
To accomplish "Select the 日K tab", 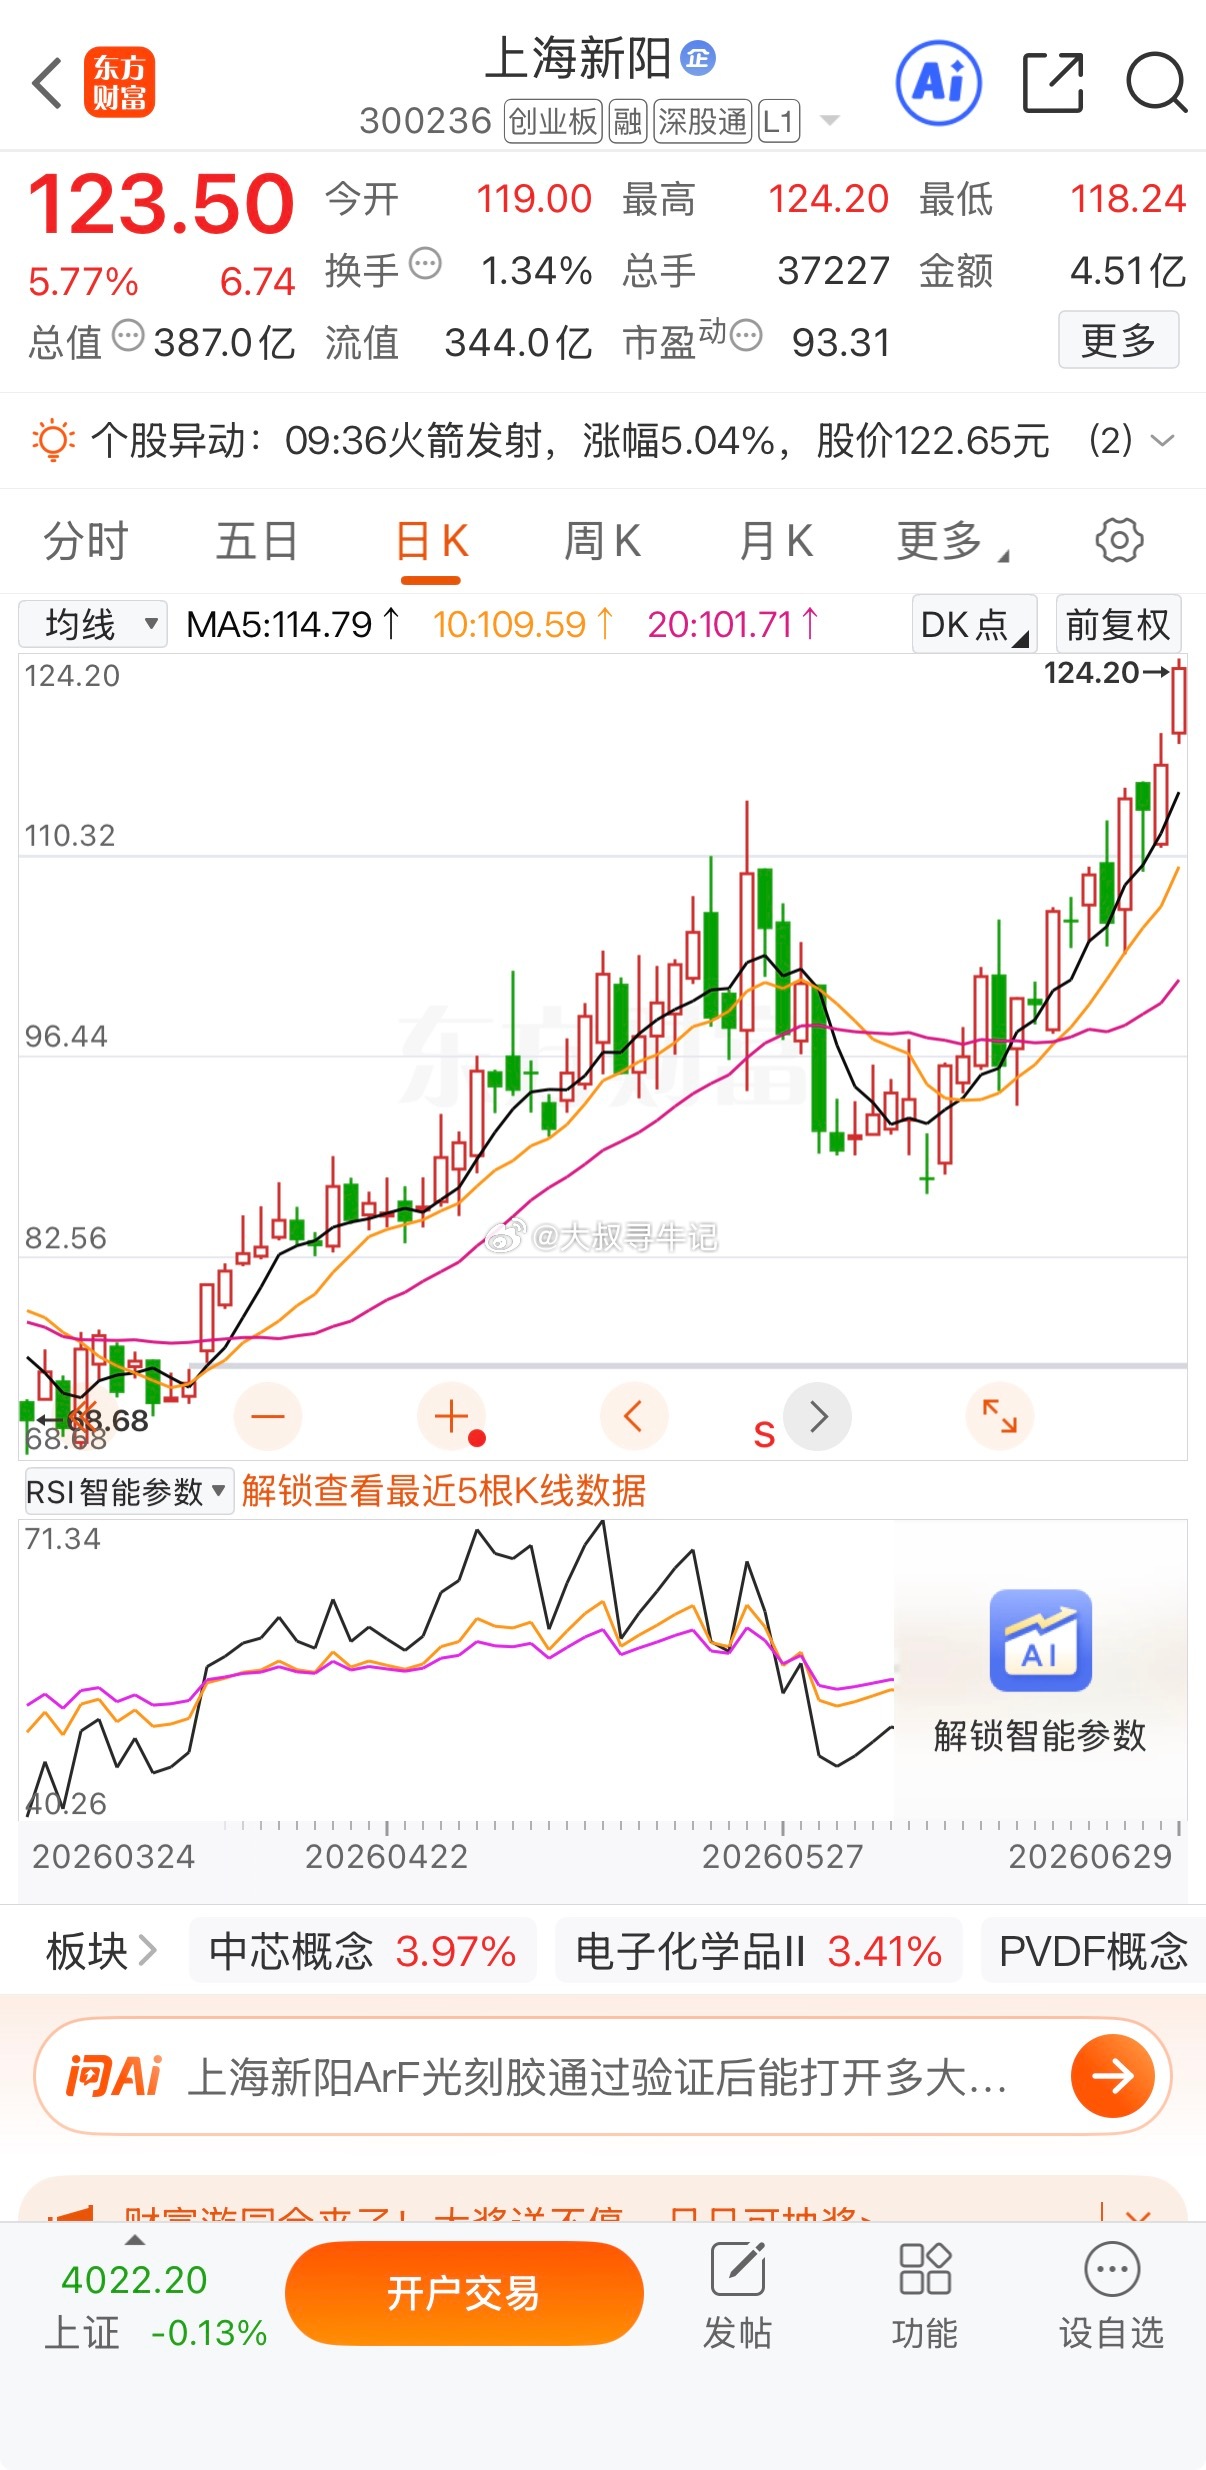I will pos(431,541).
